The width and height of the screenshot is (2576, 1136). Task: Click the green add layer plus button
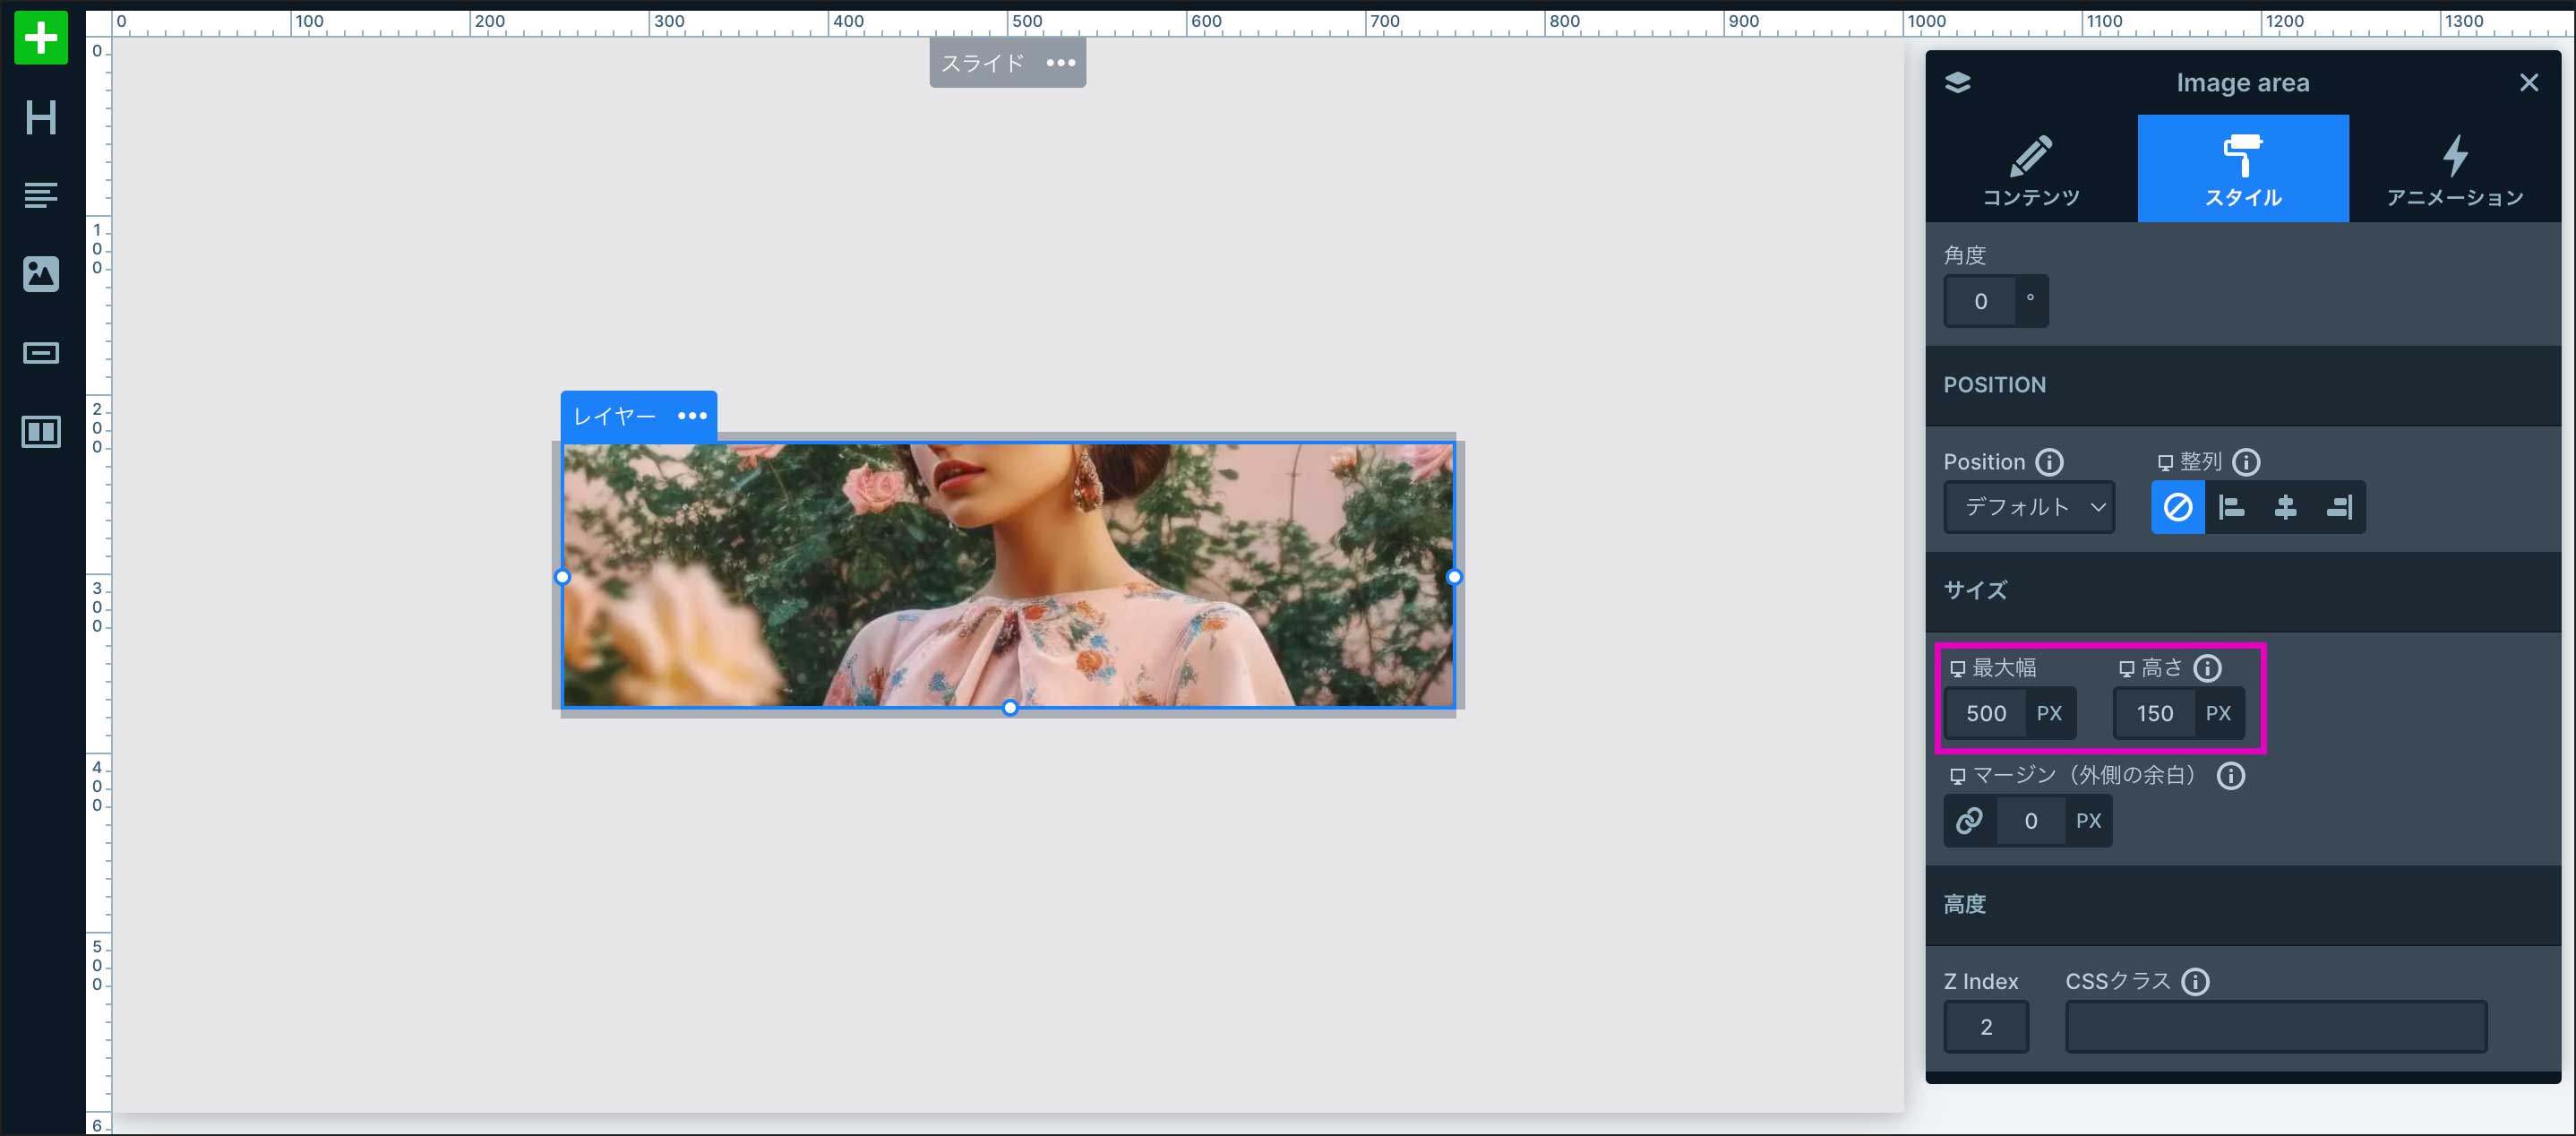tap(41, 38)
